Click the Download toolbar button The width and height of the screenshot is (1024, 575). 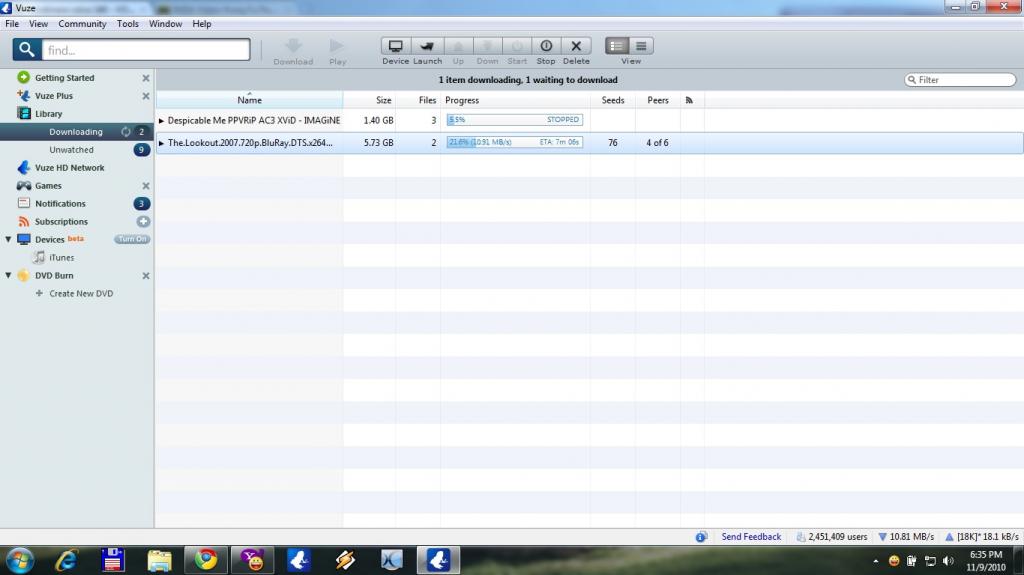tap(293, 52)
